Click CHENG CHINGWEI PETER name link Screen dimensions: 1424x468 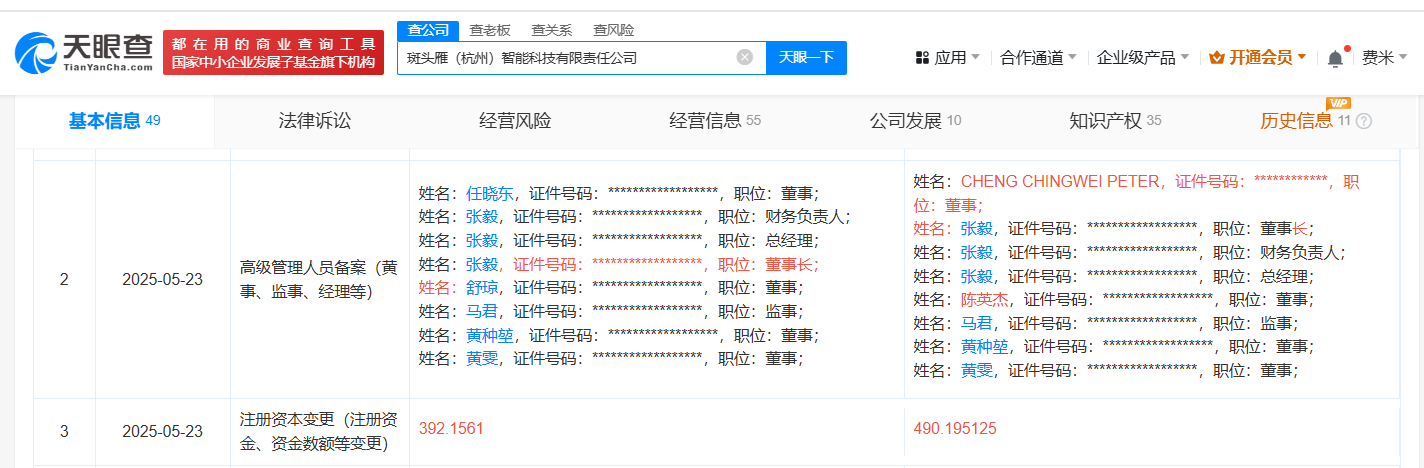pyautogui.click(x=1060, y=182)
